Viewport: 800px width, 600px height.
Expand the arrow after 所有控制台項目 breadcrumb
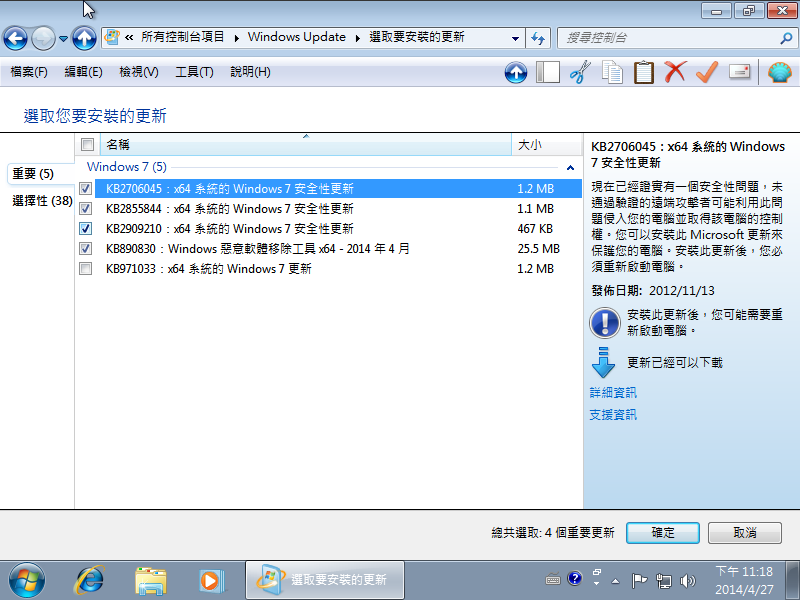[x=237, y=38]
